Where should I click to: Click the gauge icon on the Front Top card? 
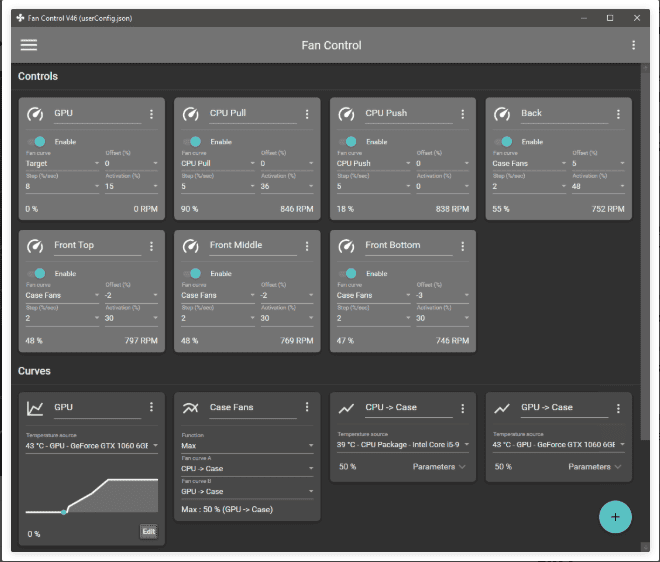(35, 246)
